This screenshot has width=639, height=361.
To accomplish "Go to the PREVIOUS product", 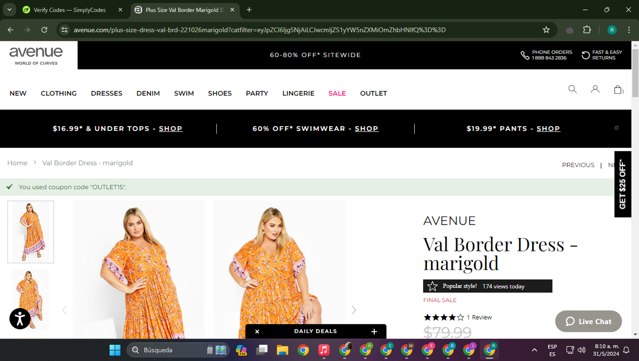I will tap(578, 165).
